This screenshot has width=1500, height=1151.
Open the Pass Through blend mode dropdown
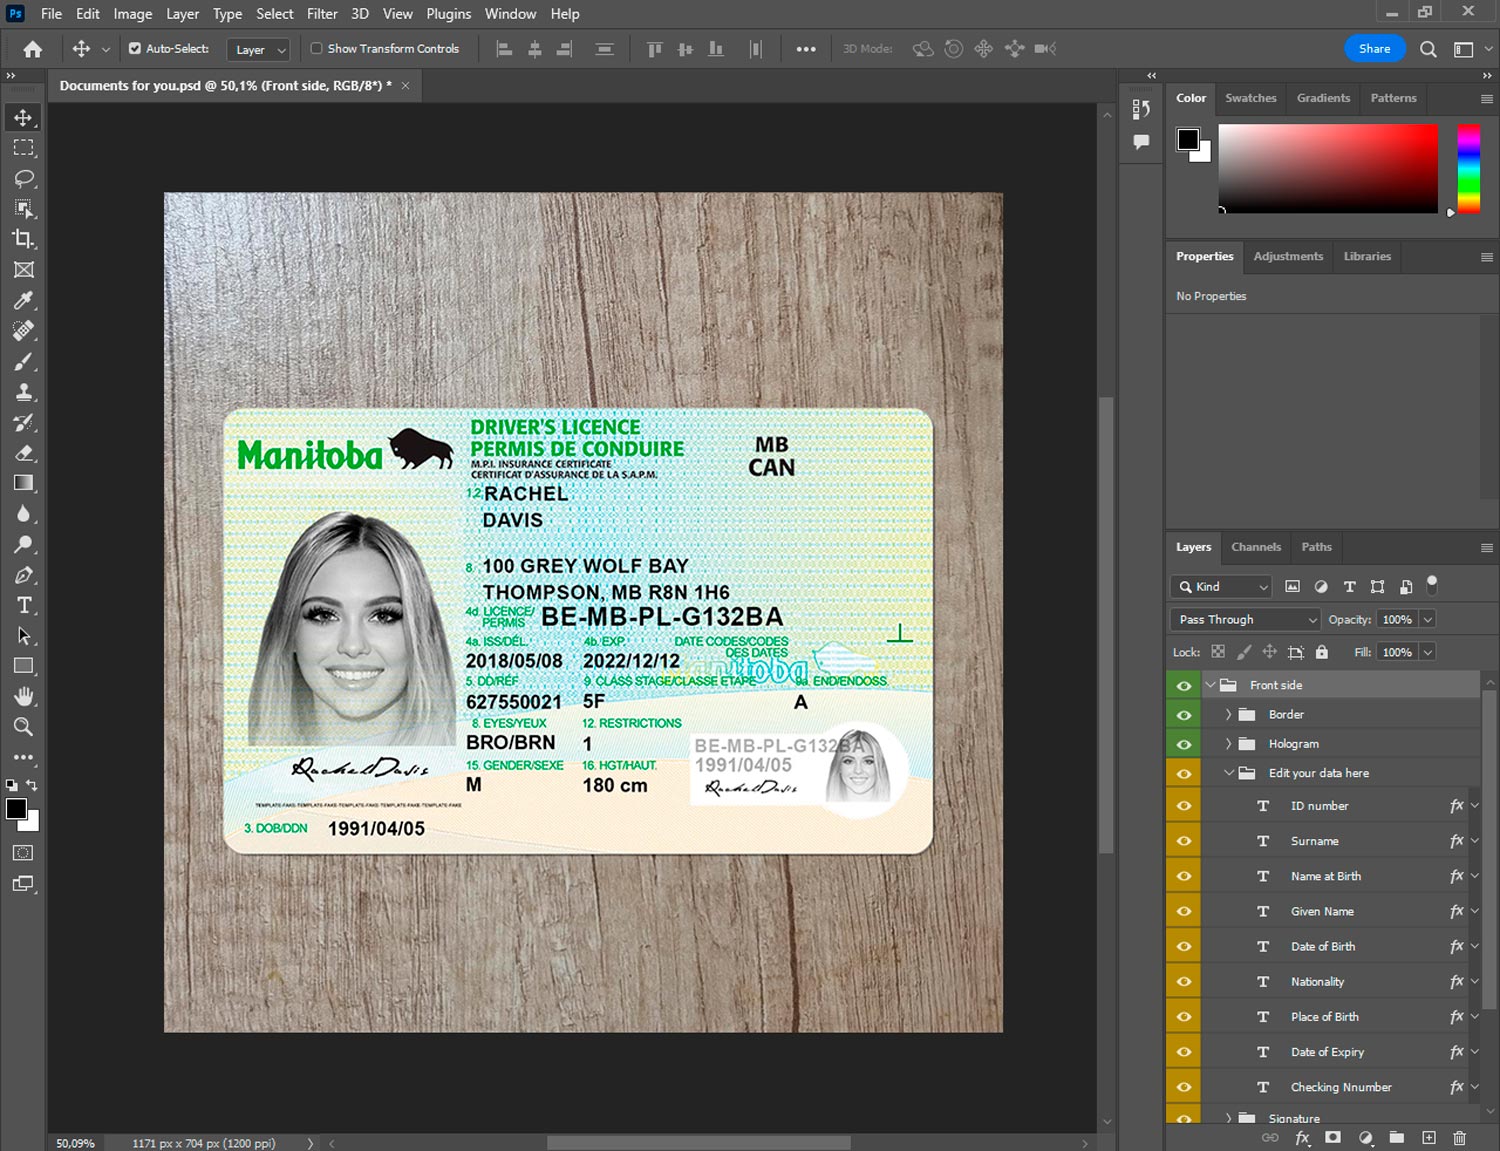tap(1245, 620)
